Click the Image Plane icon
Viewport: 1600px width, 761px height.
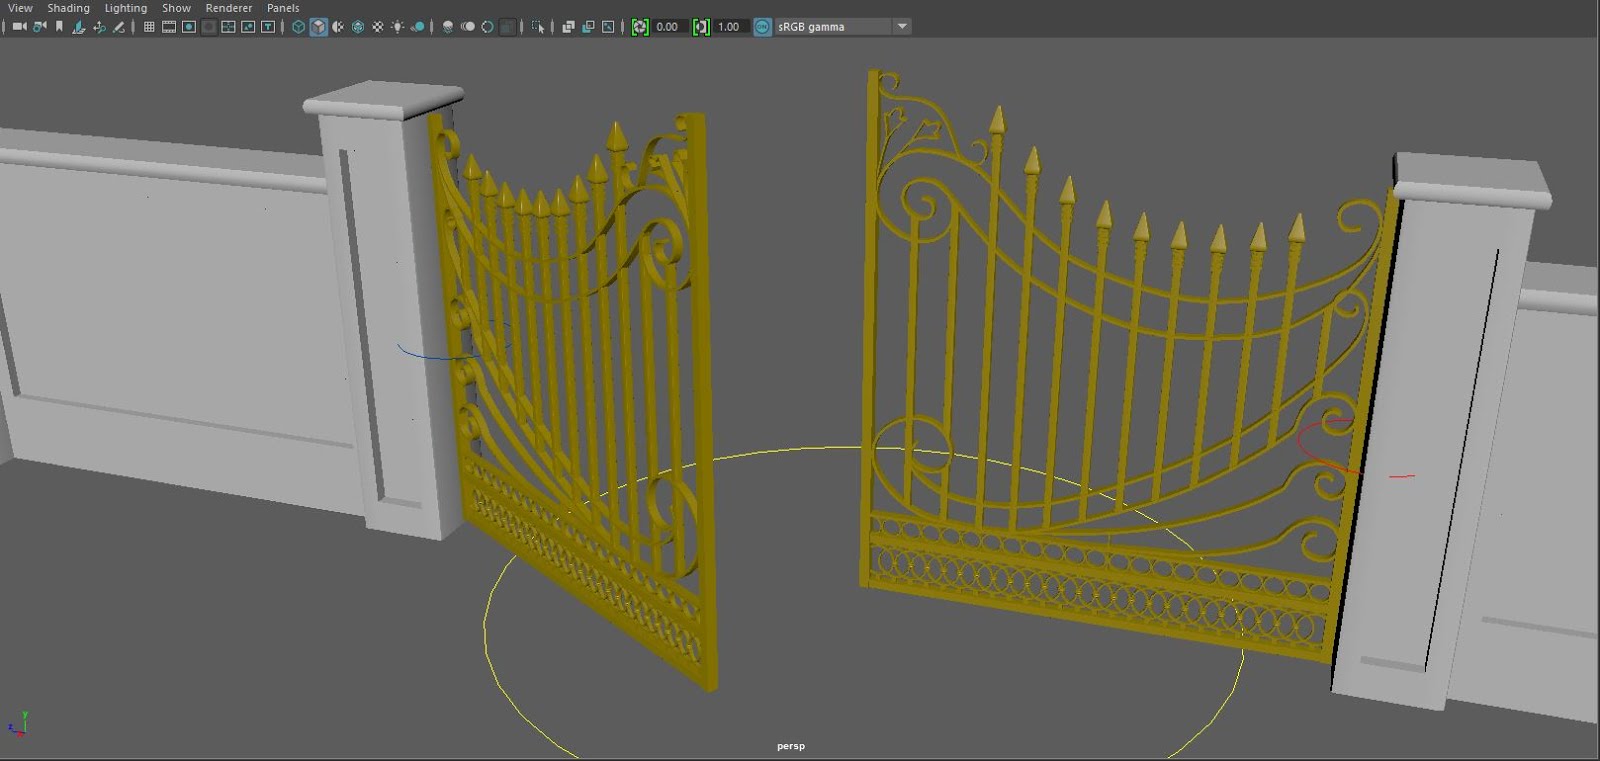79,27
